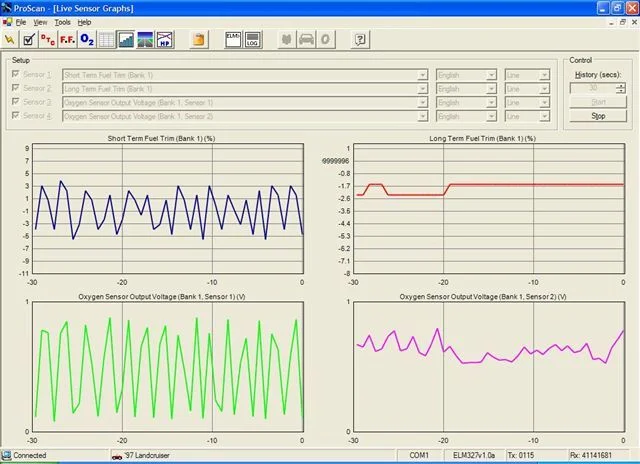Screen dimensions: 640x464
Task: Open the HP dyno graph tool
Action: [x=165, y=40]
